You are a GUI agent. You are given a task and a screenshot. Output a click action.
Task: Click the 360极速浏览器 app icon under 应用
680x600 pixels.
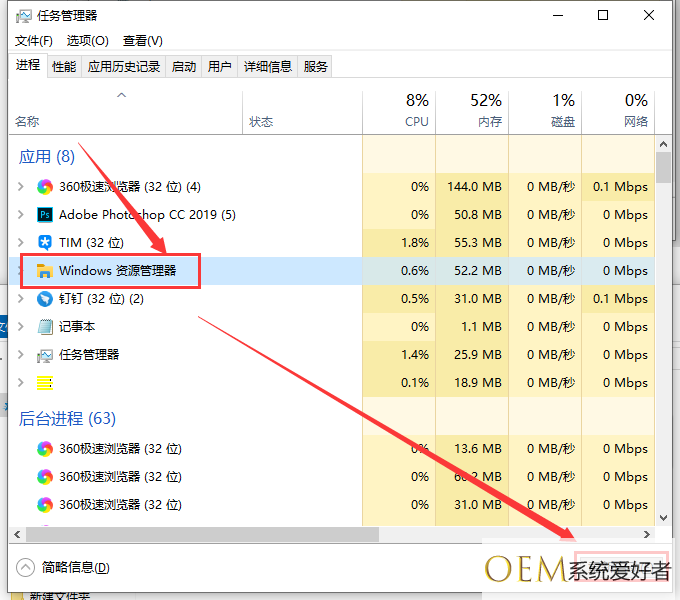(x=45, y=187)
